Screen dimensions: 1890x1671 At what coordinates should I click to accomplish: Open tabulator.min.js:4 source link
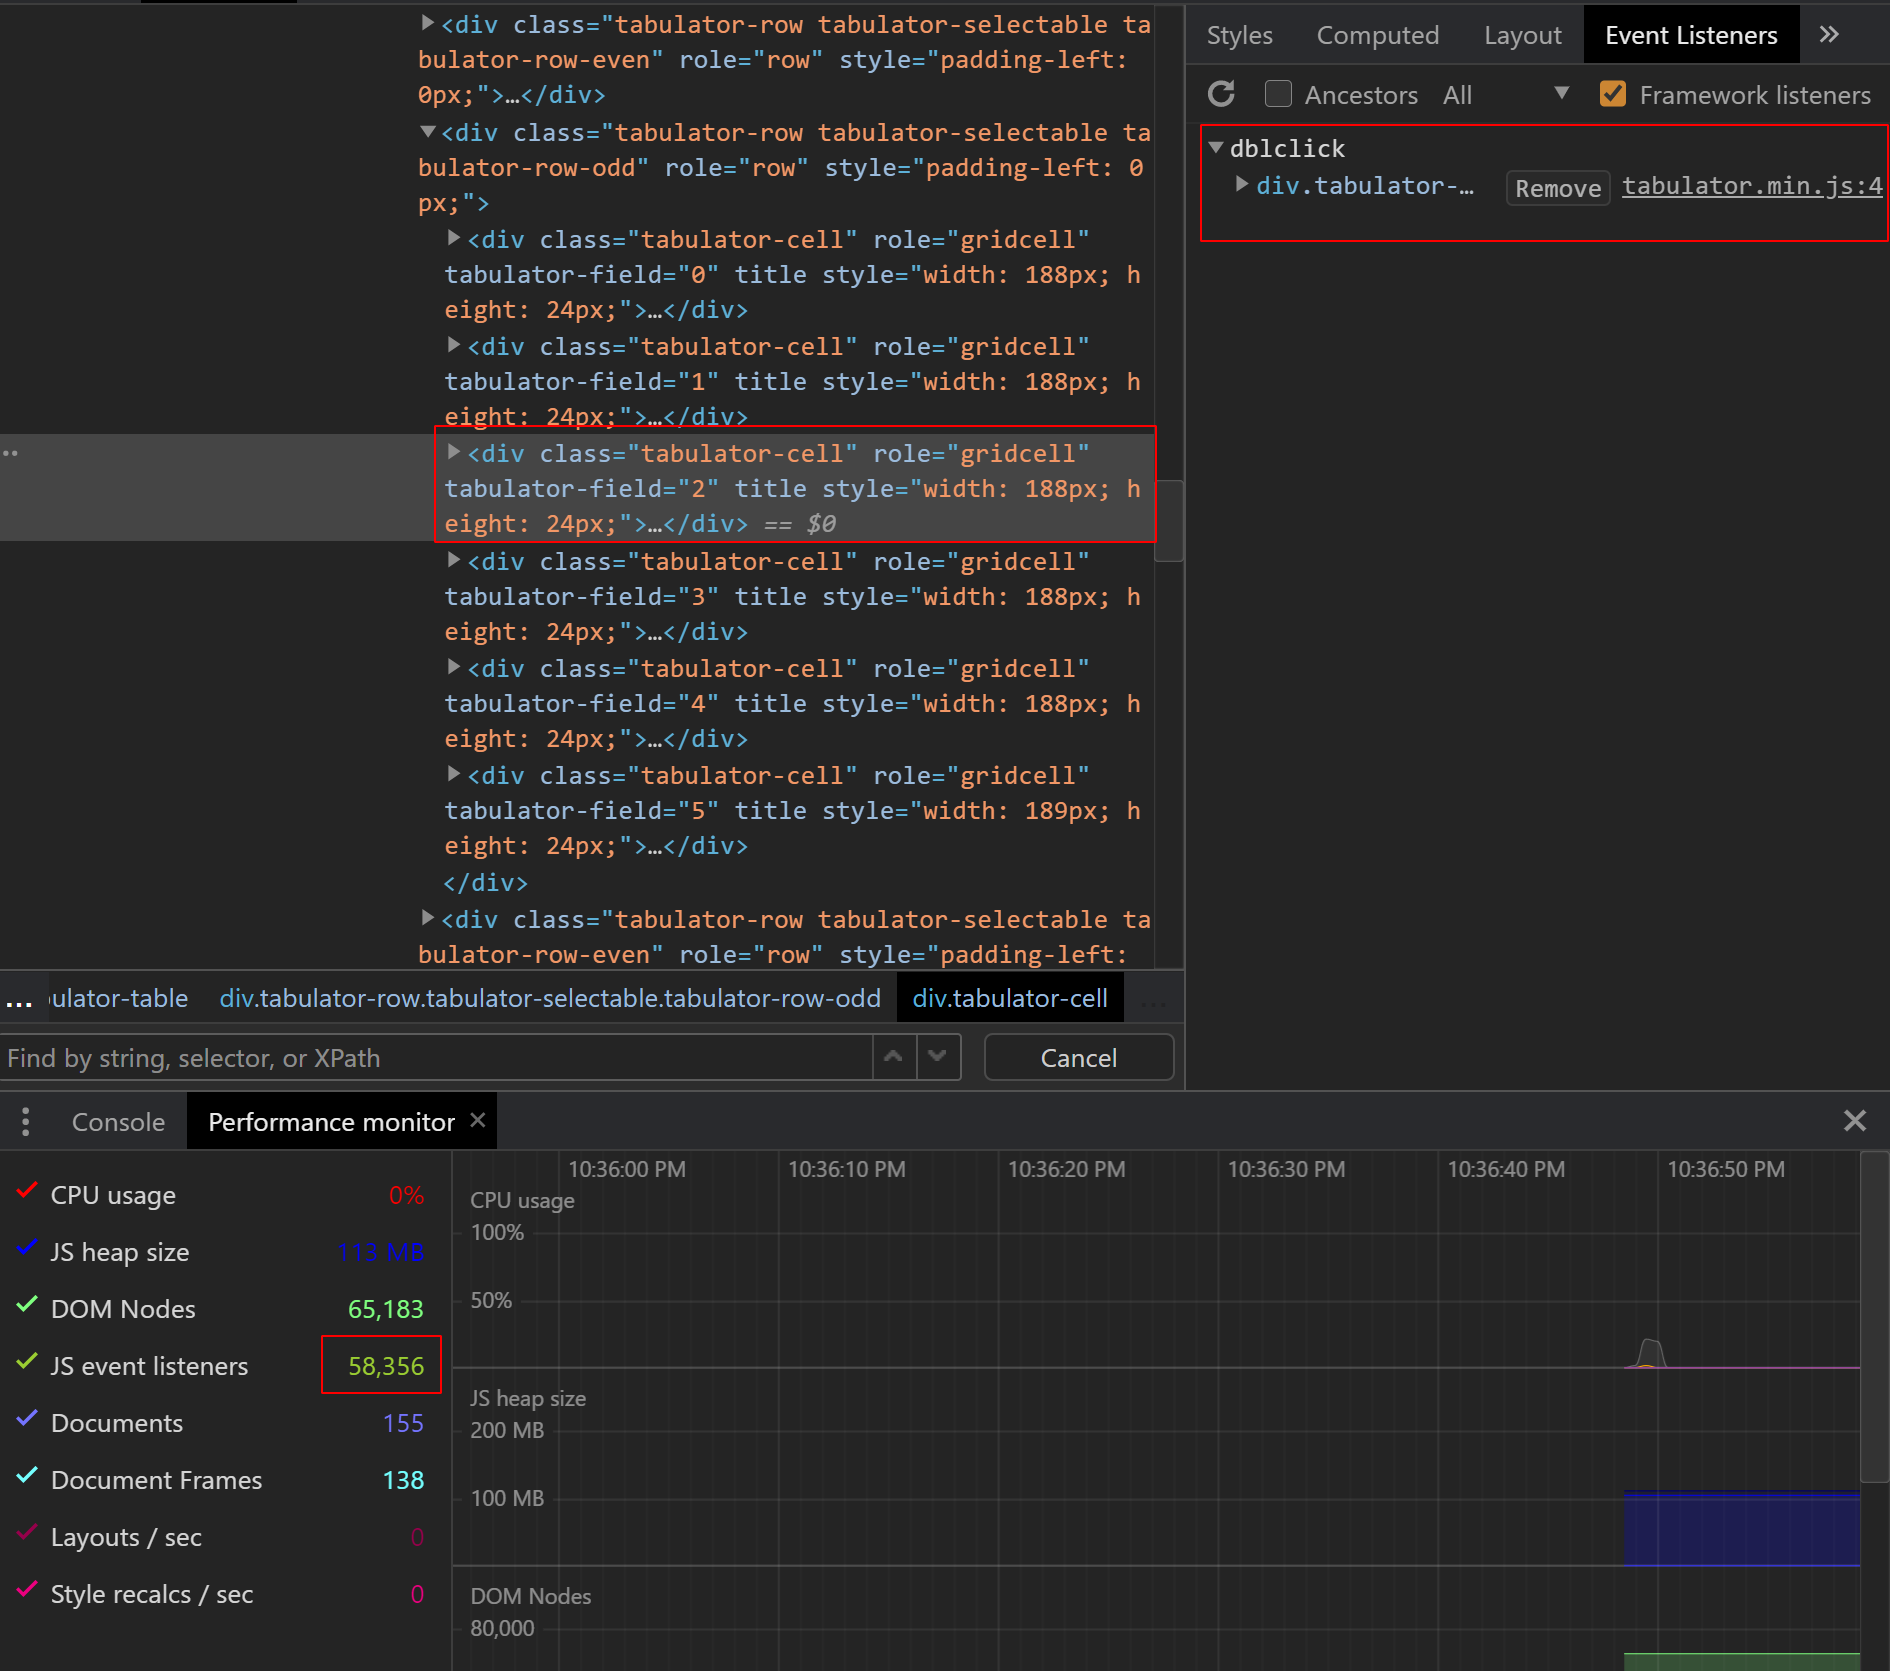1750,185
